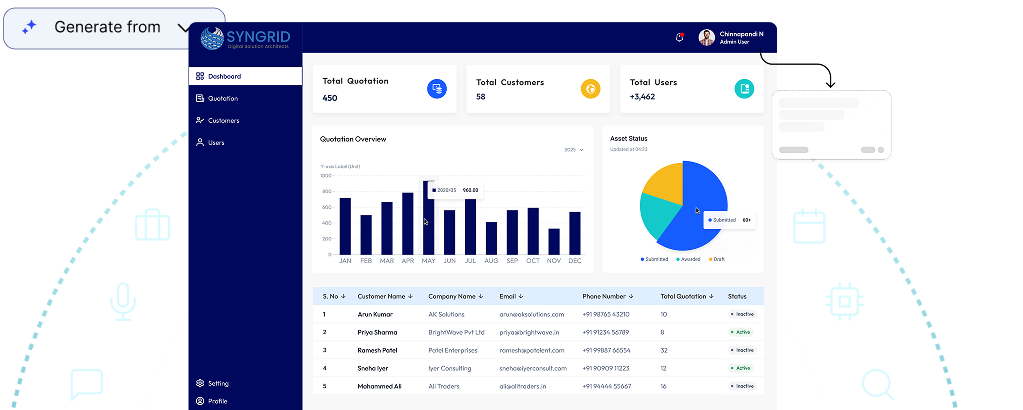
Task: Open Setting in the sidebar
Action: point(218,383)
